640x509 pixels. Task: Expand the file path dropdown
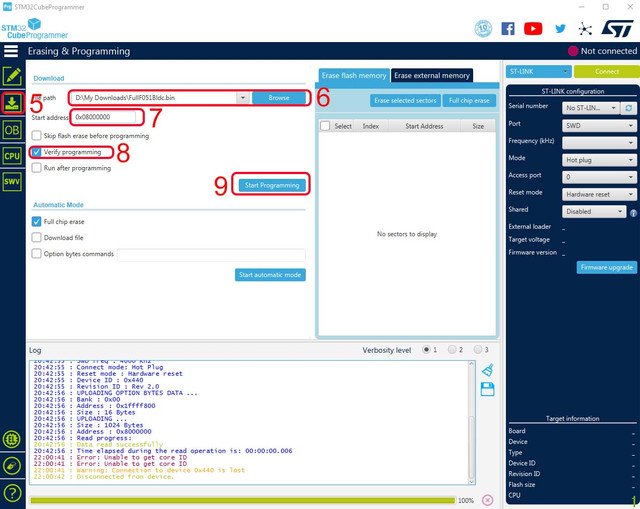coord(243,98)
